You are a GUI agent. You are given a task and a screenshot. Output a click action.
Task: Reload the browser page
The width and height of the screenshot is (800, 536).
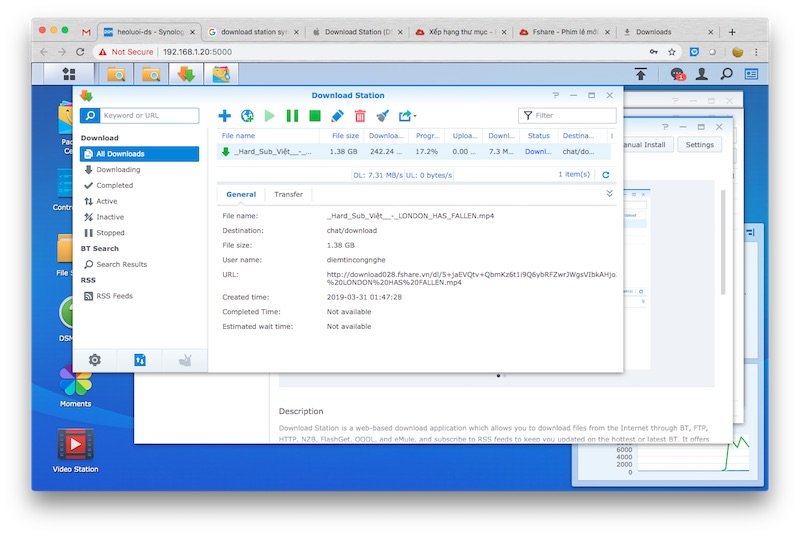(x=80, y=52)
